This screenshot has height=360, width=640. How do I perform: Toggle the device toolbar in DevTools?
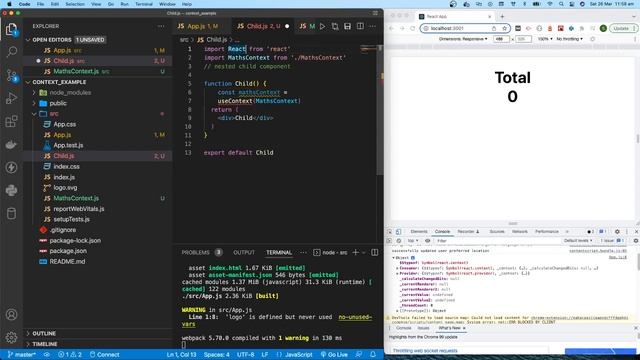click(398, 231)
